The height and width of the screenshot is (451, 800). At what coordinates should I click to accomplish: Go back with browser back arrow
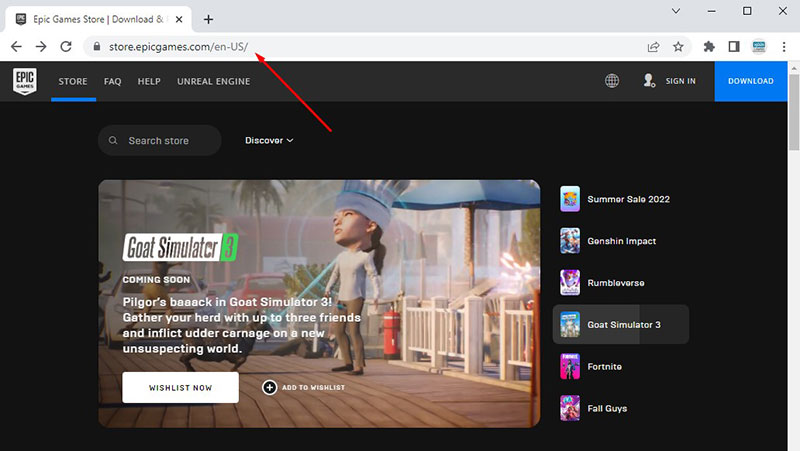(16, 46)
